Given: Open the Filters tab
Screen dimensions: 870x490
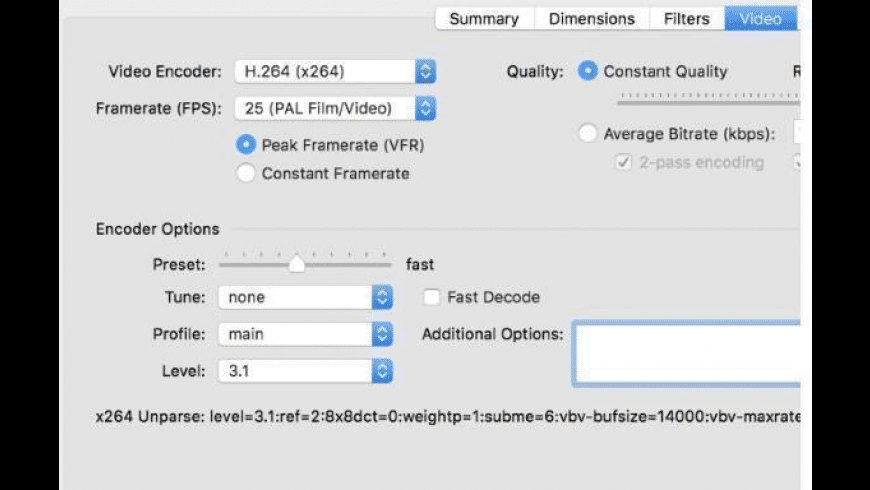Looking at the screenshot, I should coord(686,19).
